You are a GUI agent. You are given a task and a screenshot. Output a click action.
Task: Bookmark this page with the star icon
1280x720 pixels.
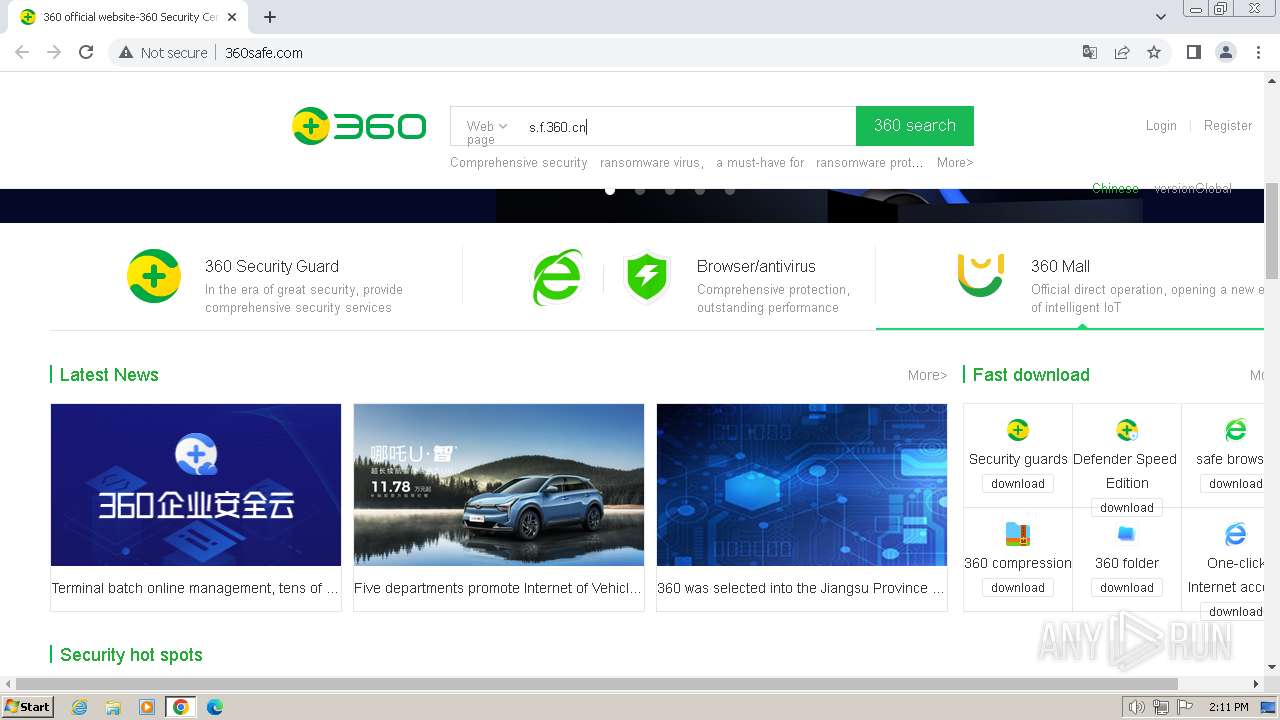coord(1154,53)
